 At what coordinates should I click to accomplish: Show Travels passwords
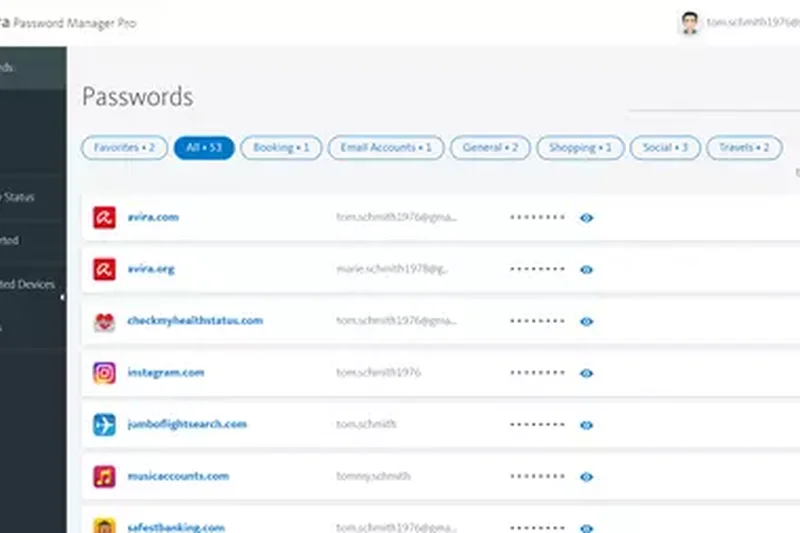[x=744, y=148]
